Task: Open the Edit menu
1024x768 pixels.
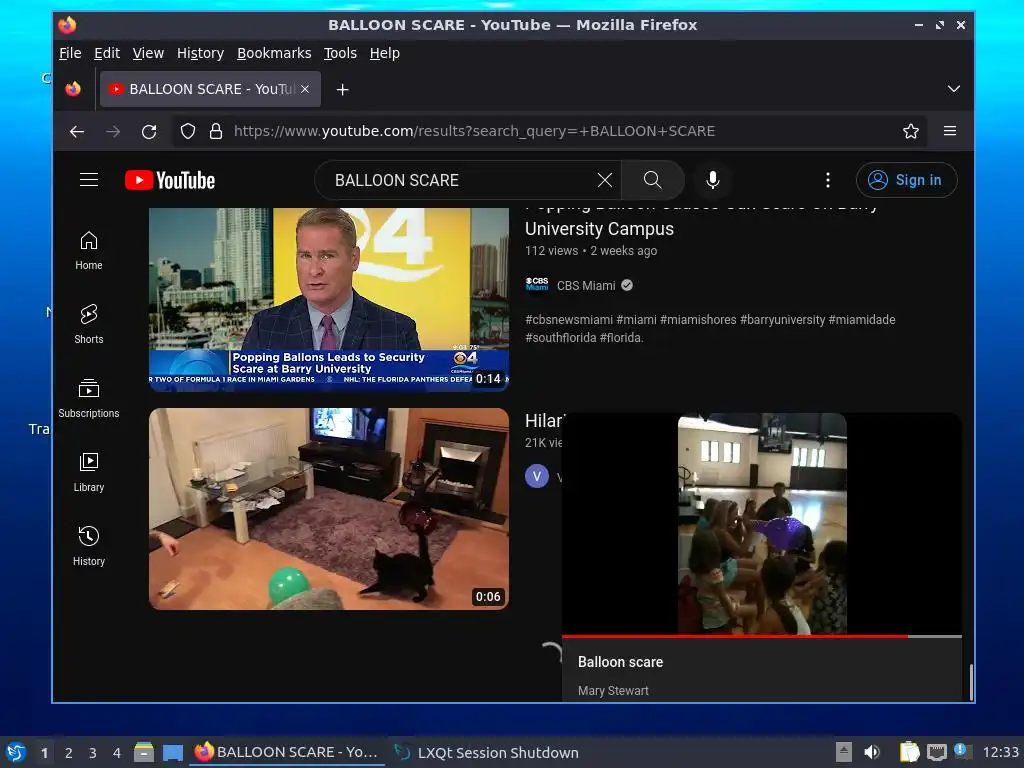Action: click(106, 53)
